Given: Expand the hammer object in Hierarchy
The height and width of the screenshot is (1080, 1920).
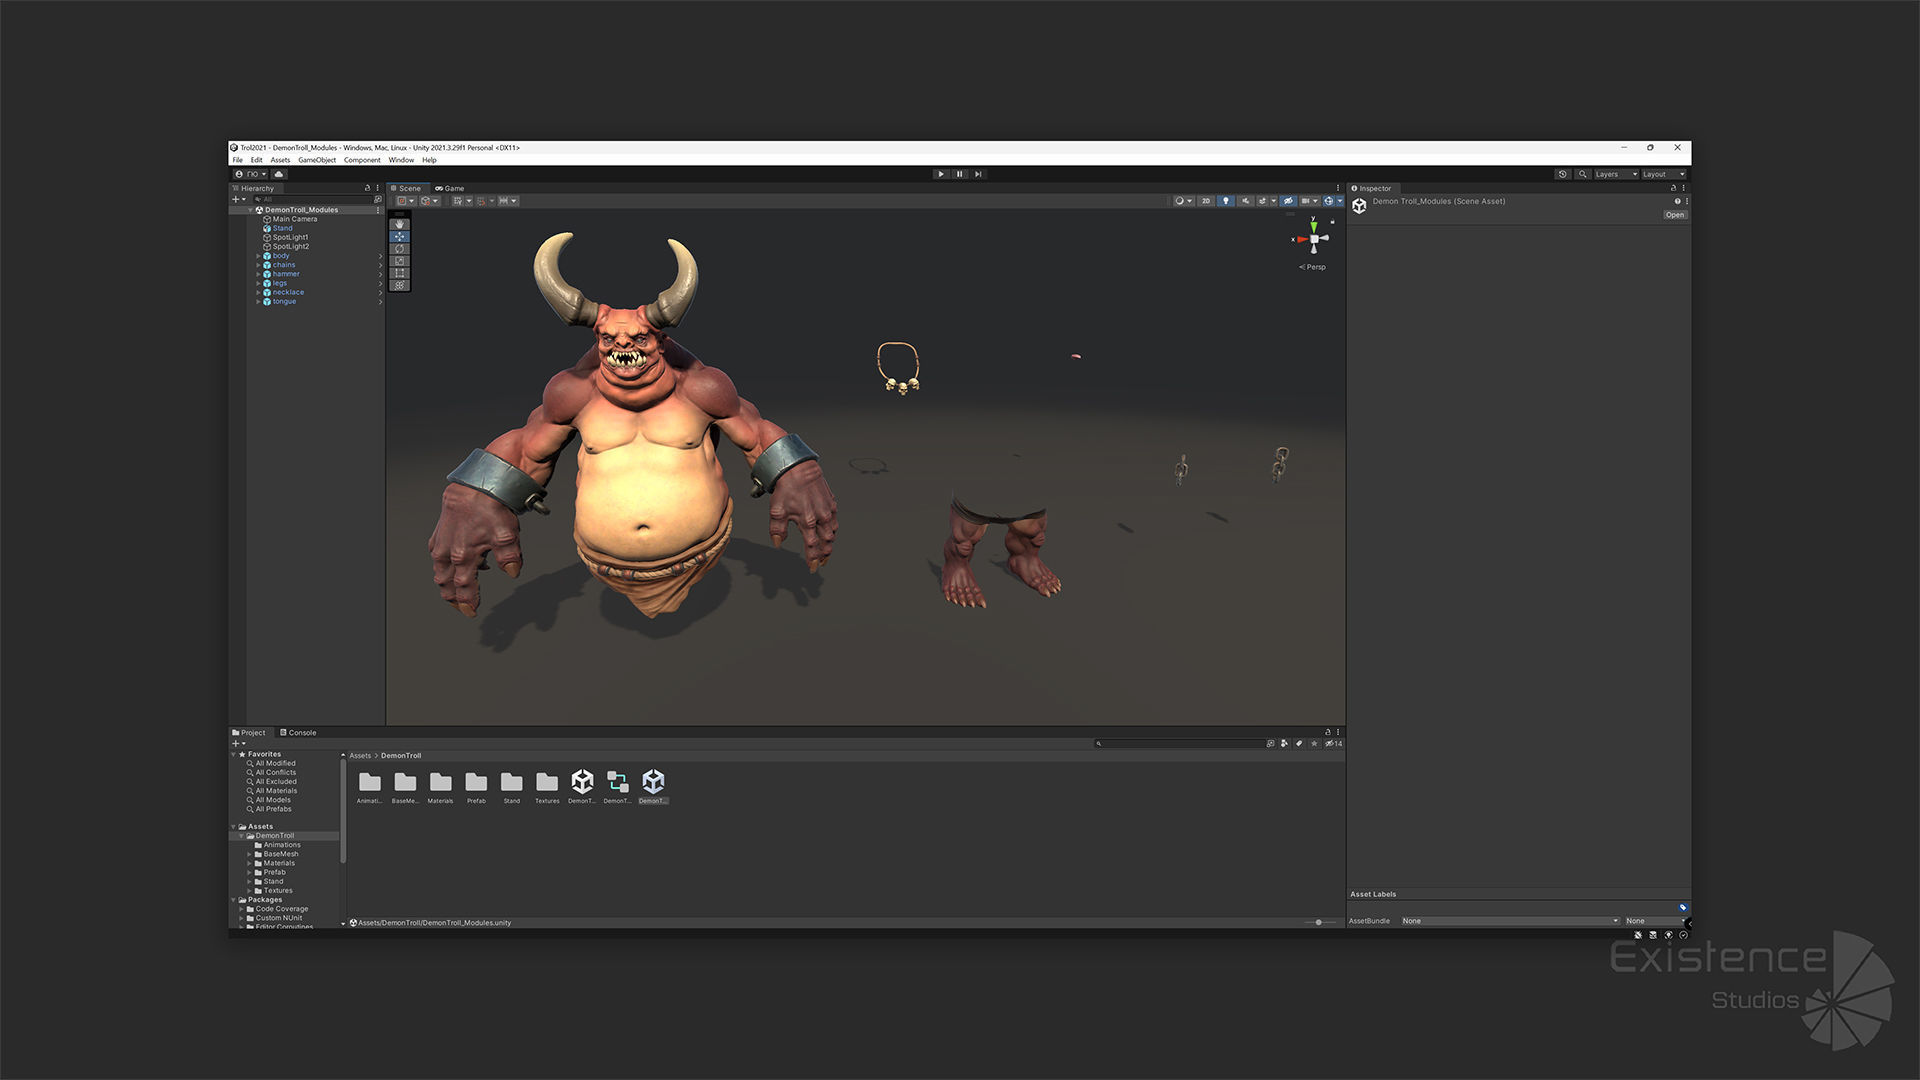Looking at the screenshot, I should pos(258,274).
